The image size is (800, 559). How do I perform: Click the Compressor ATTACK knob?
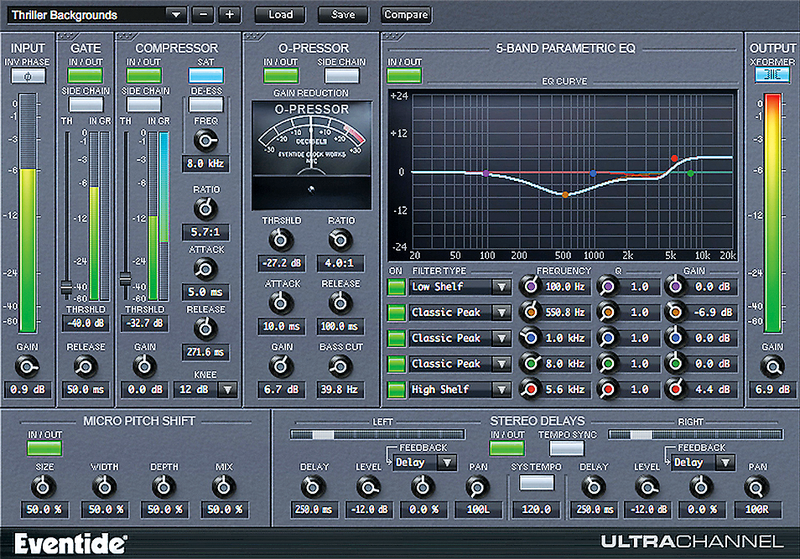pyautogui.click(x=206, y=269)
